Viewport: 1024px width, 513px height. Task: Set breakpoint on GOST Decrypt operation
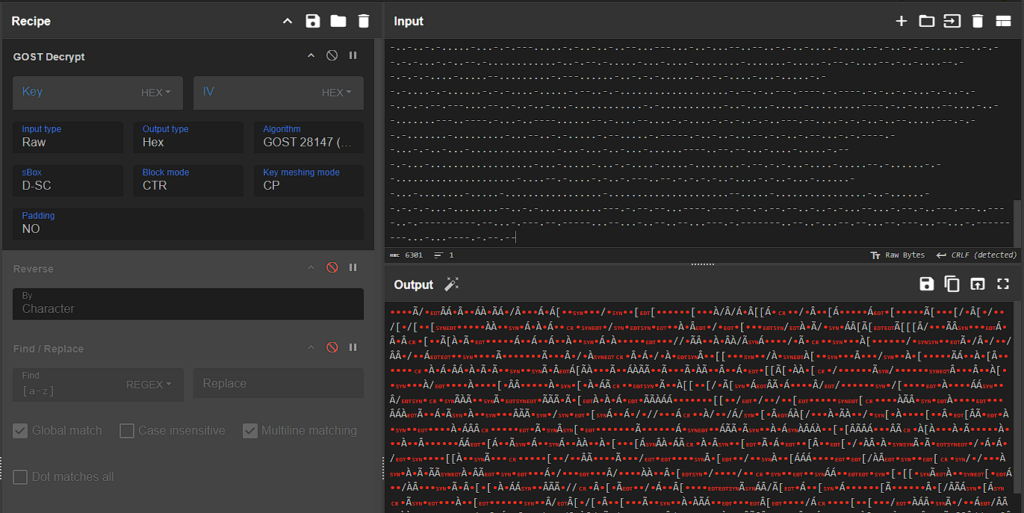[x=353, y=56]
